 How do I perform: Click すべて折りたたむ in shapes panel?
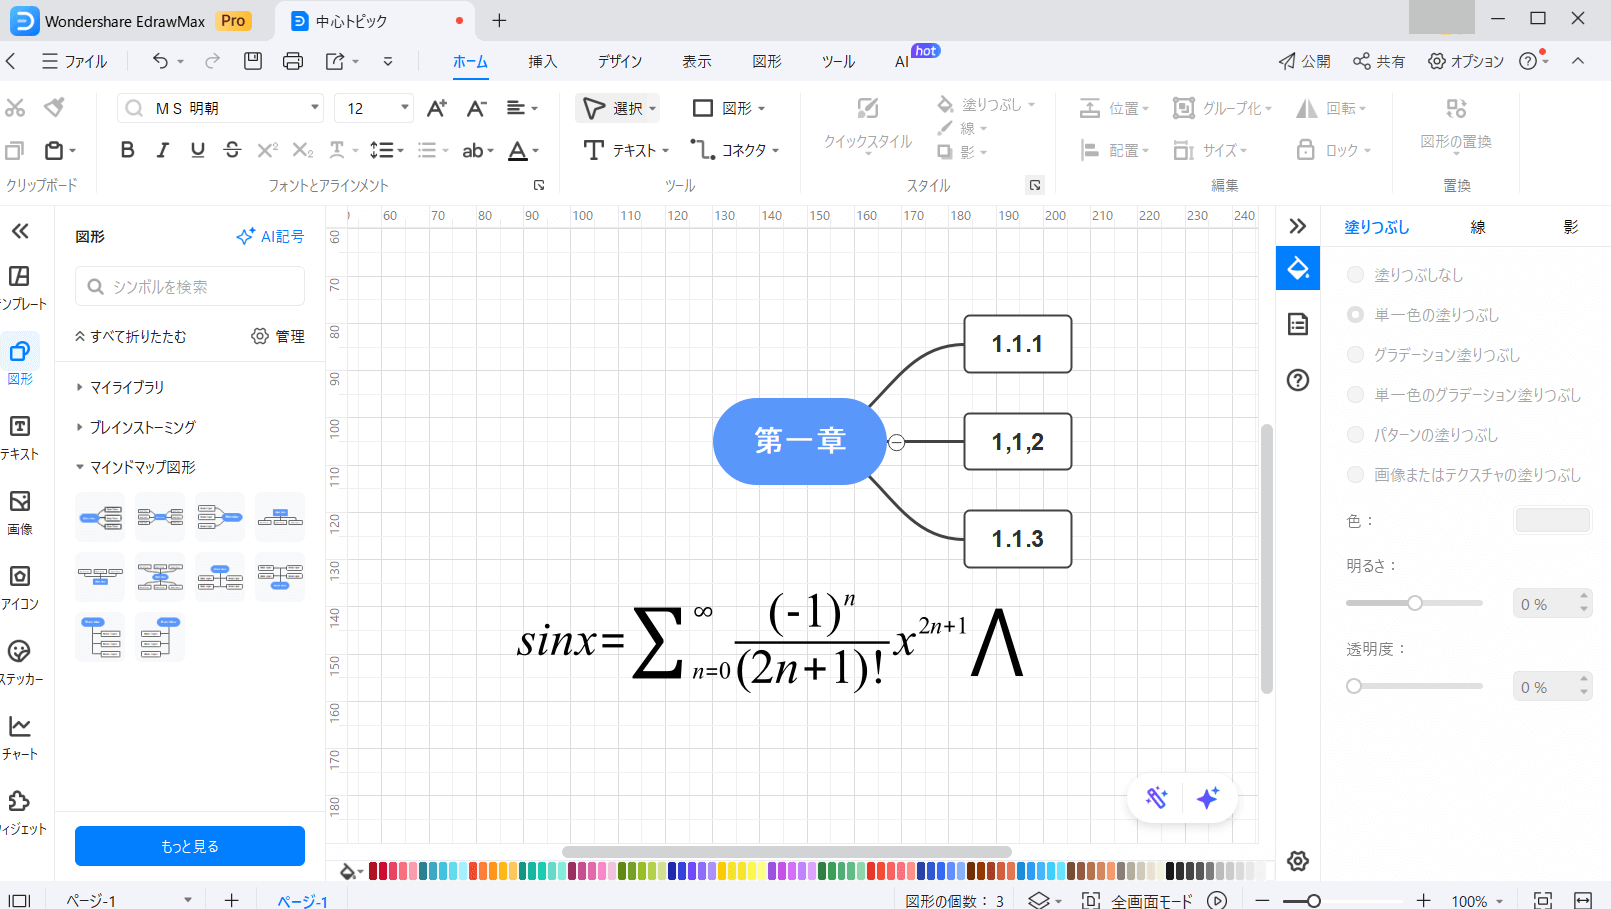pos(131,336)
